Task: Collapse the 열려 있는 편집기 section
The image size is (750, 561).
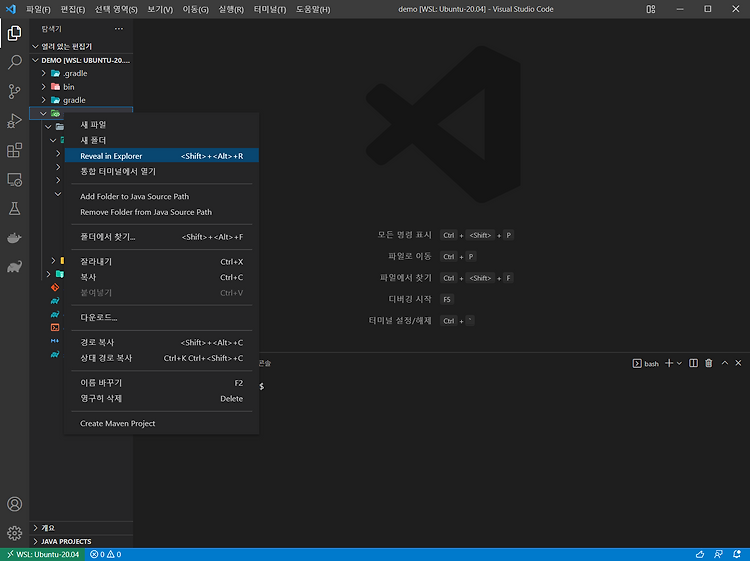Action: [x=35, y=46]
